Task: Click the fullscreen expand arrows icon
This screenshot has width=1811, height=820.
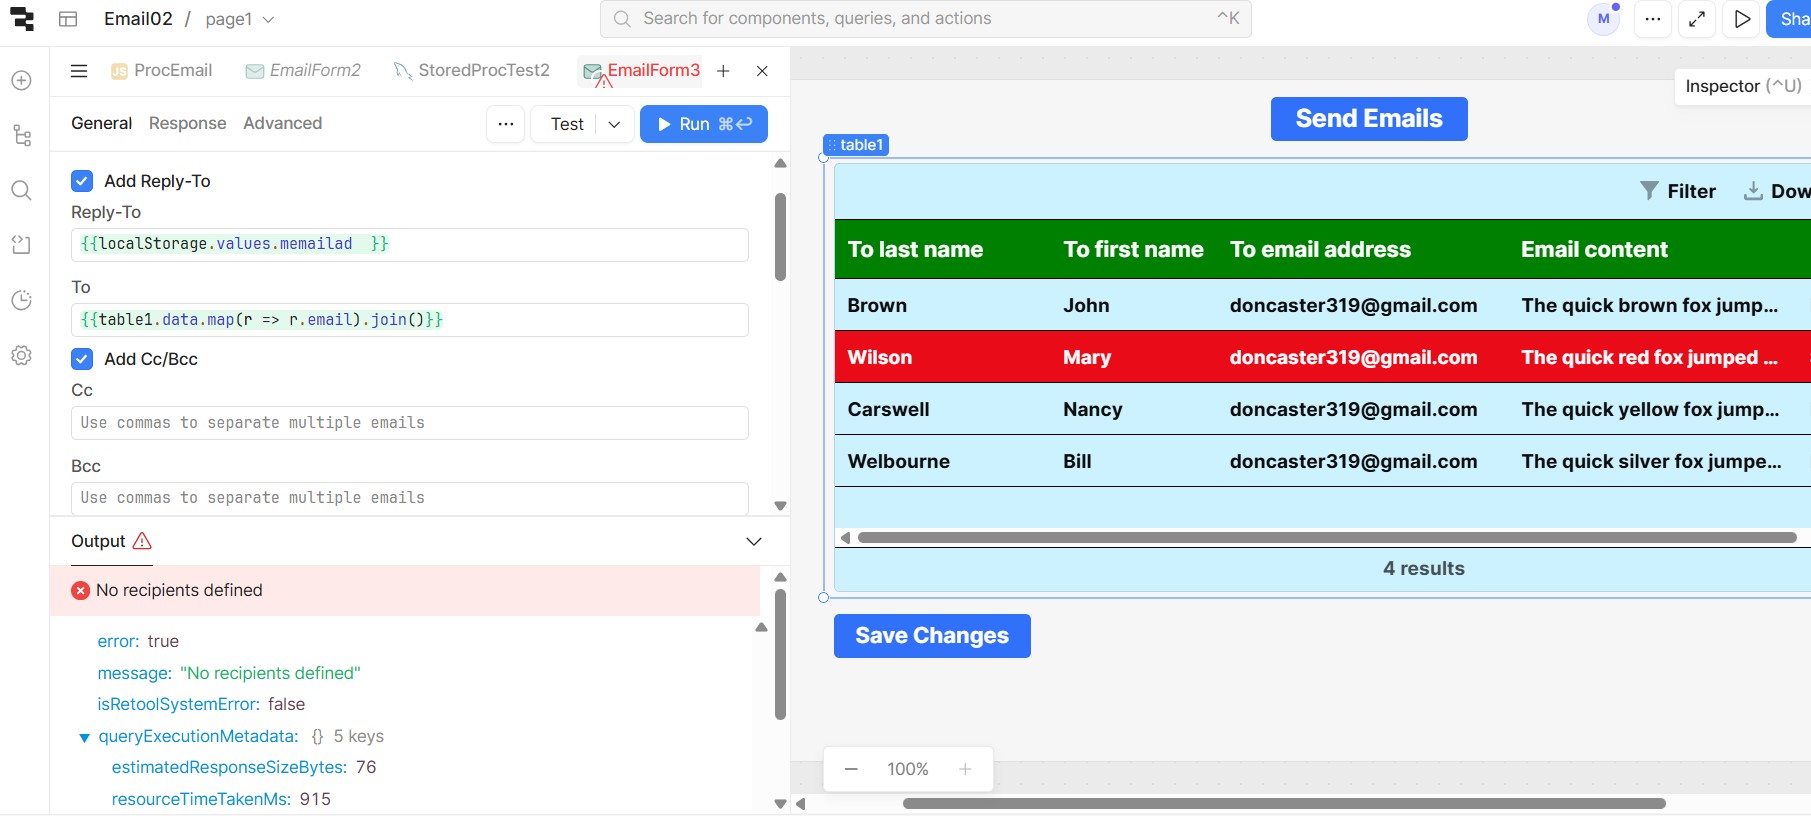Action: tap(1697, 19)
